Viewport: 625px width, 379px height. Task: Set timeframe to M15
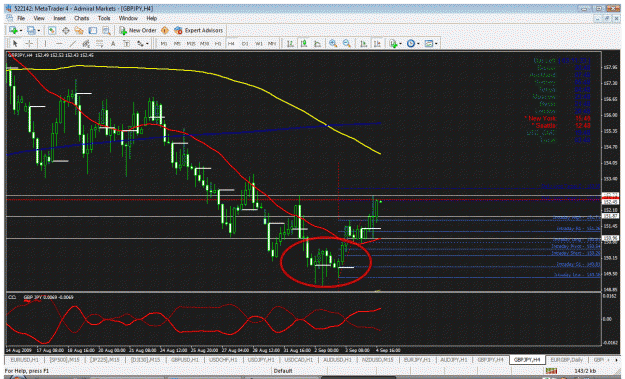pos(191,43)
